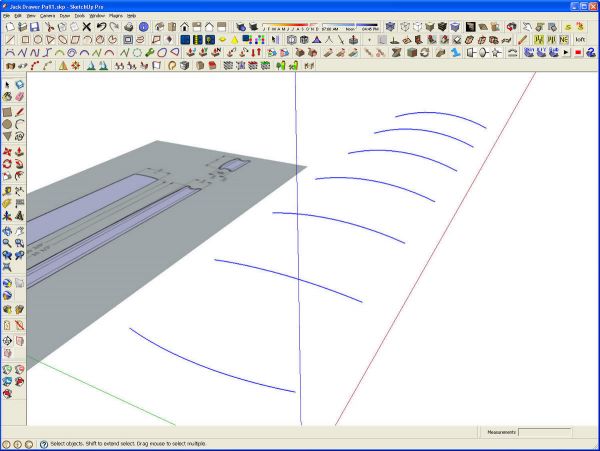Click the Zoom Extents icon
Image resolution: width=600 pixels, height=451 pixels.
(x=7, y=267)
